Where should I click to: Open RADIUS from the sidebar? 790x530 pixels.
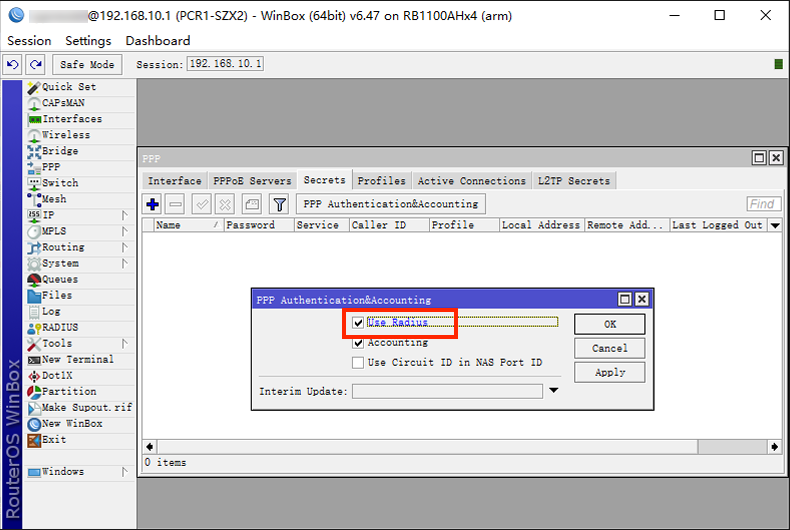pos(81,327)
